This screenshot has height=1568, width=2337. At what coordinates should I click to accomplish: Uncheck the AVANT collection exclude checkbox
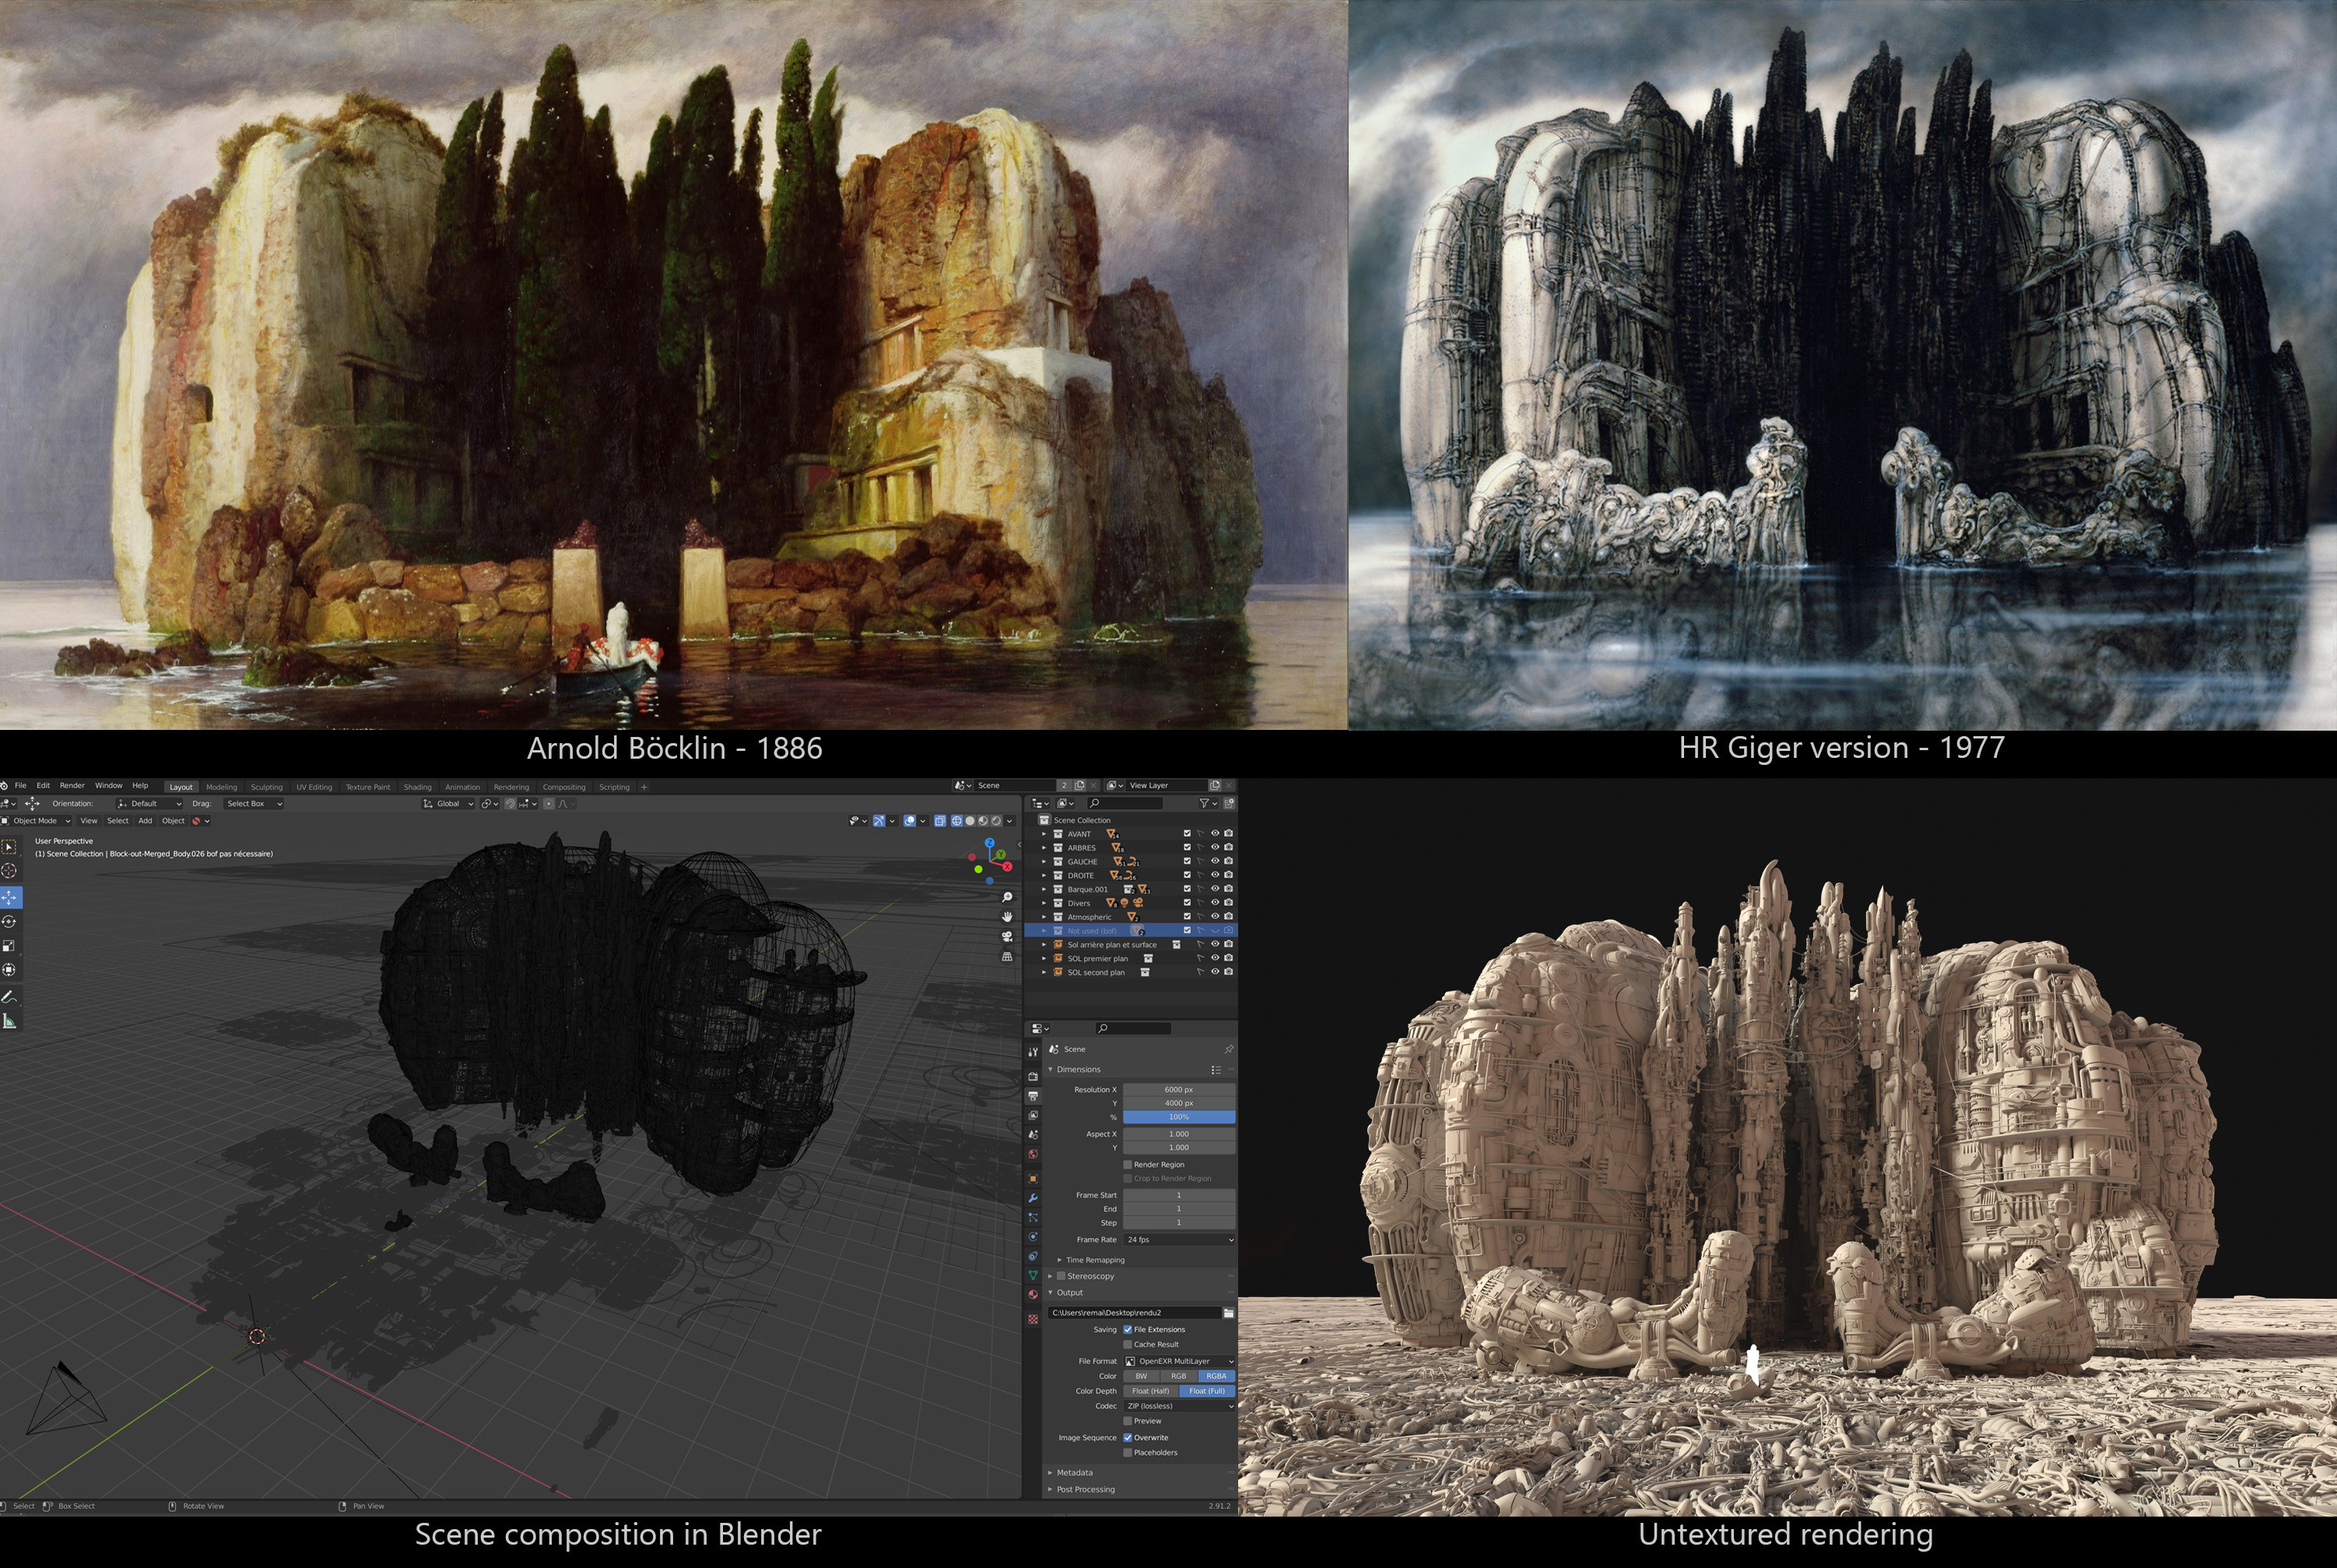(x=1187, y=834)
